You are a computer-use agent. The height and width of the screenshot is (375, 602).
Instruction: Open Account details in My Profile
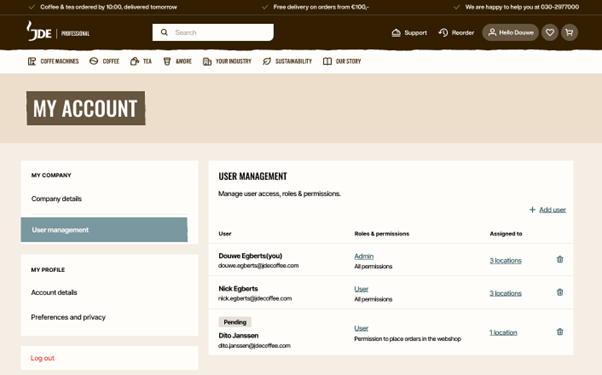(54, 292)
